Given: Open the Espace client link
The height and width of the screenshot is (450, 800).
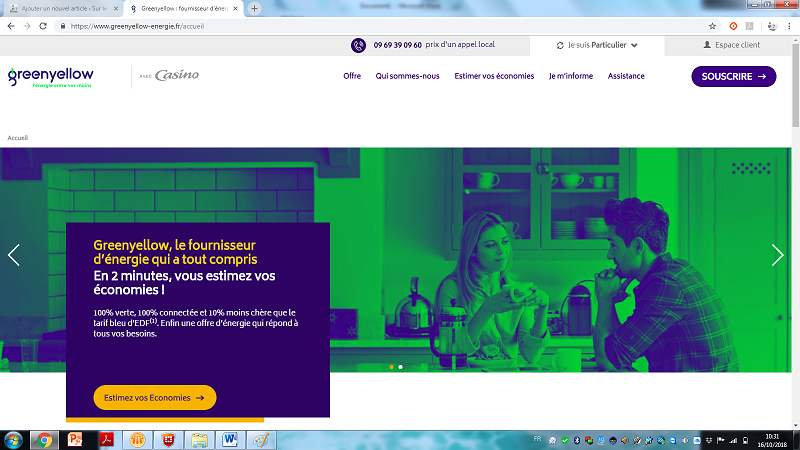Looking at the screenshot, I should pyautogui.click(x=732, y=45).
